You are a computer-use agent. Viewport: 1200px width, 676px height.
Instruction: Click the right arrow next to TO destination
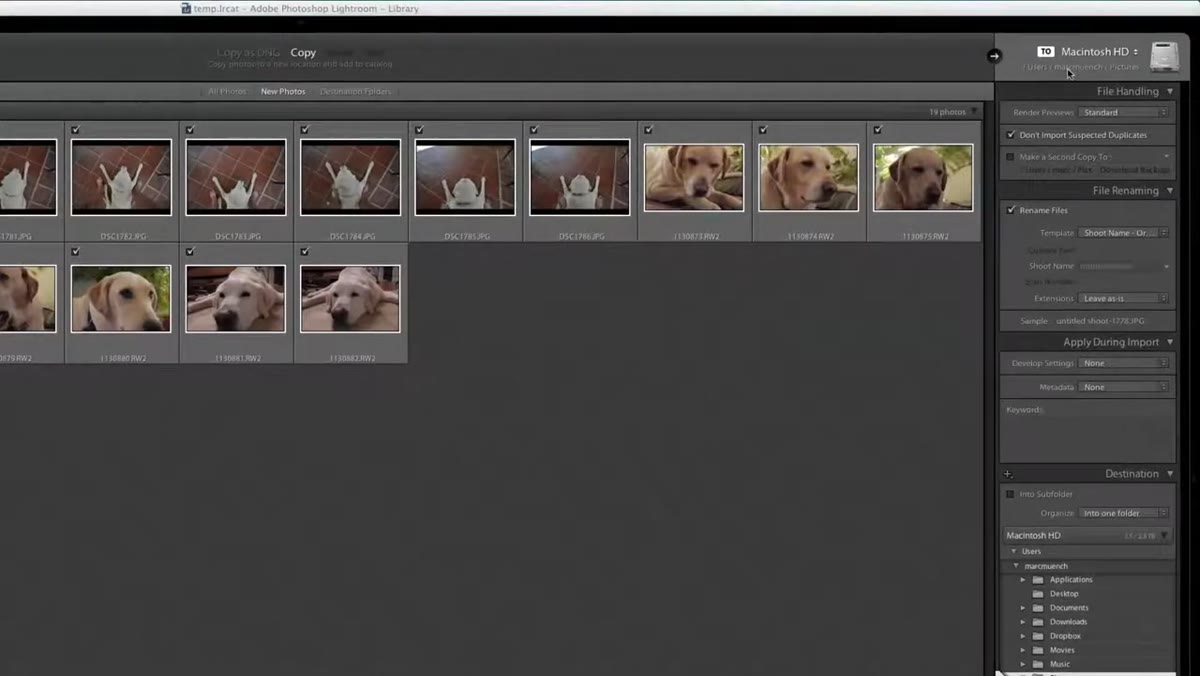994,56
